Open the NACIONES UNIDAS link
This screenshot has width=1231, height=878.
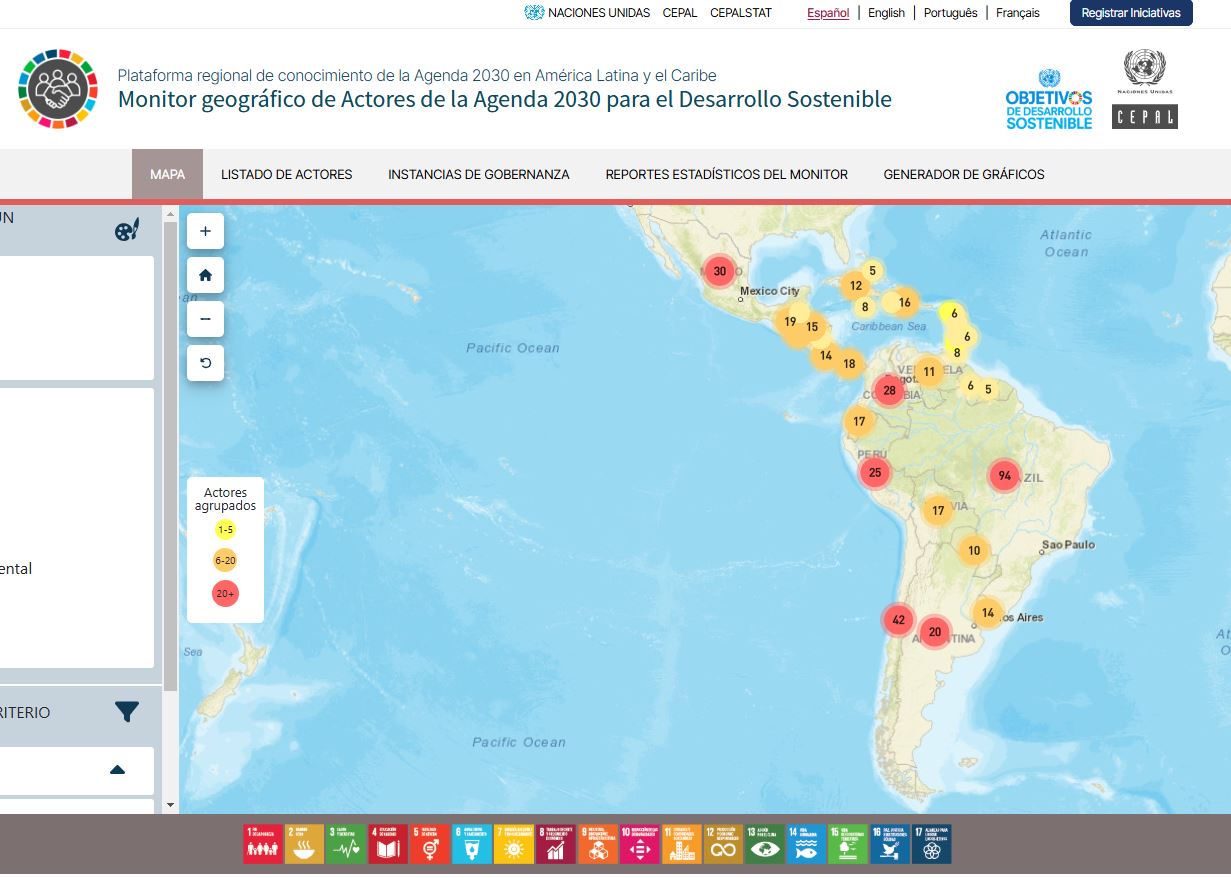point(587,13)
